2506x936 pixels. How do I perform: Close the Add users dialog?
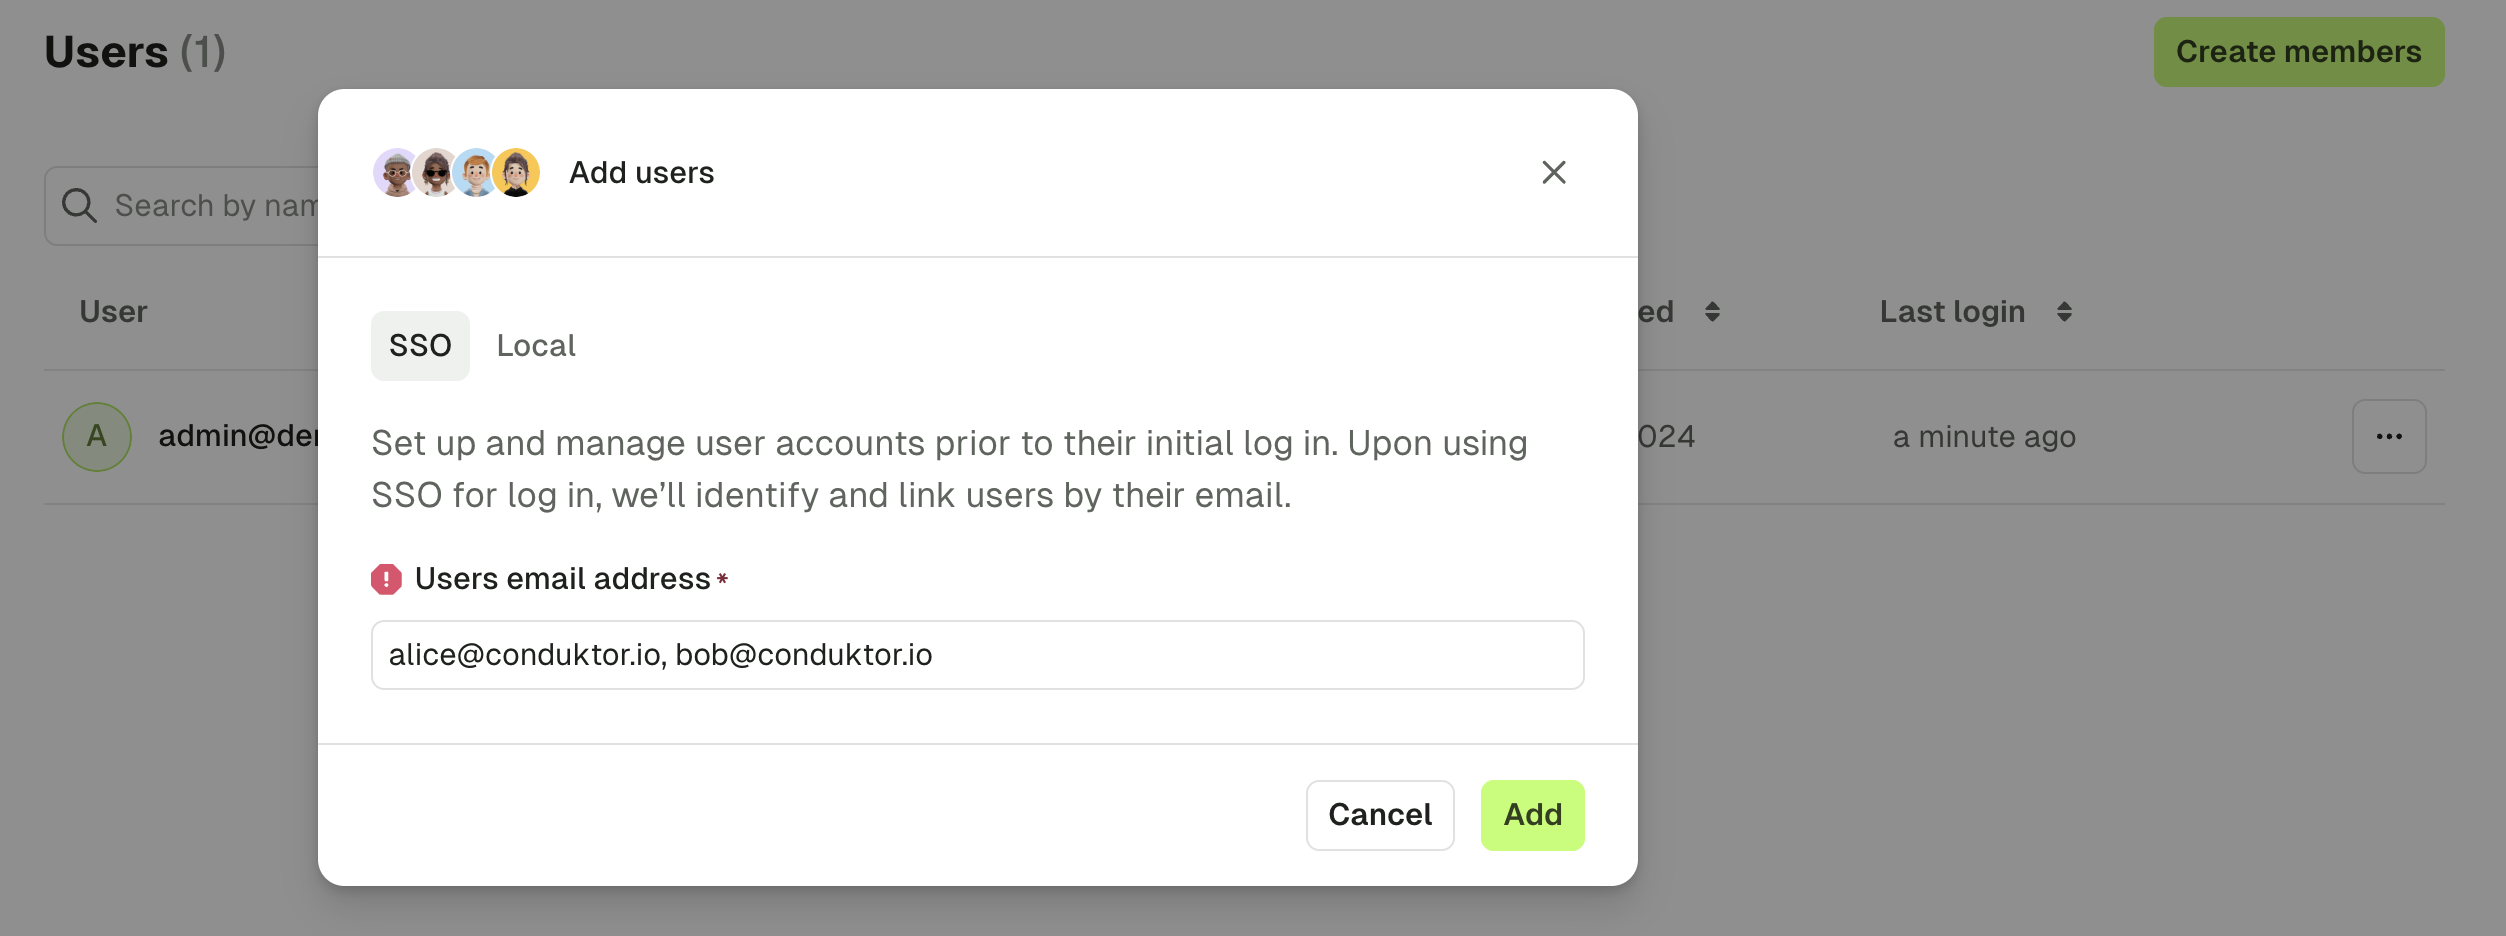1553,173
